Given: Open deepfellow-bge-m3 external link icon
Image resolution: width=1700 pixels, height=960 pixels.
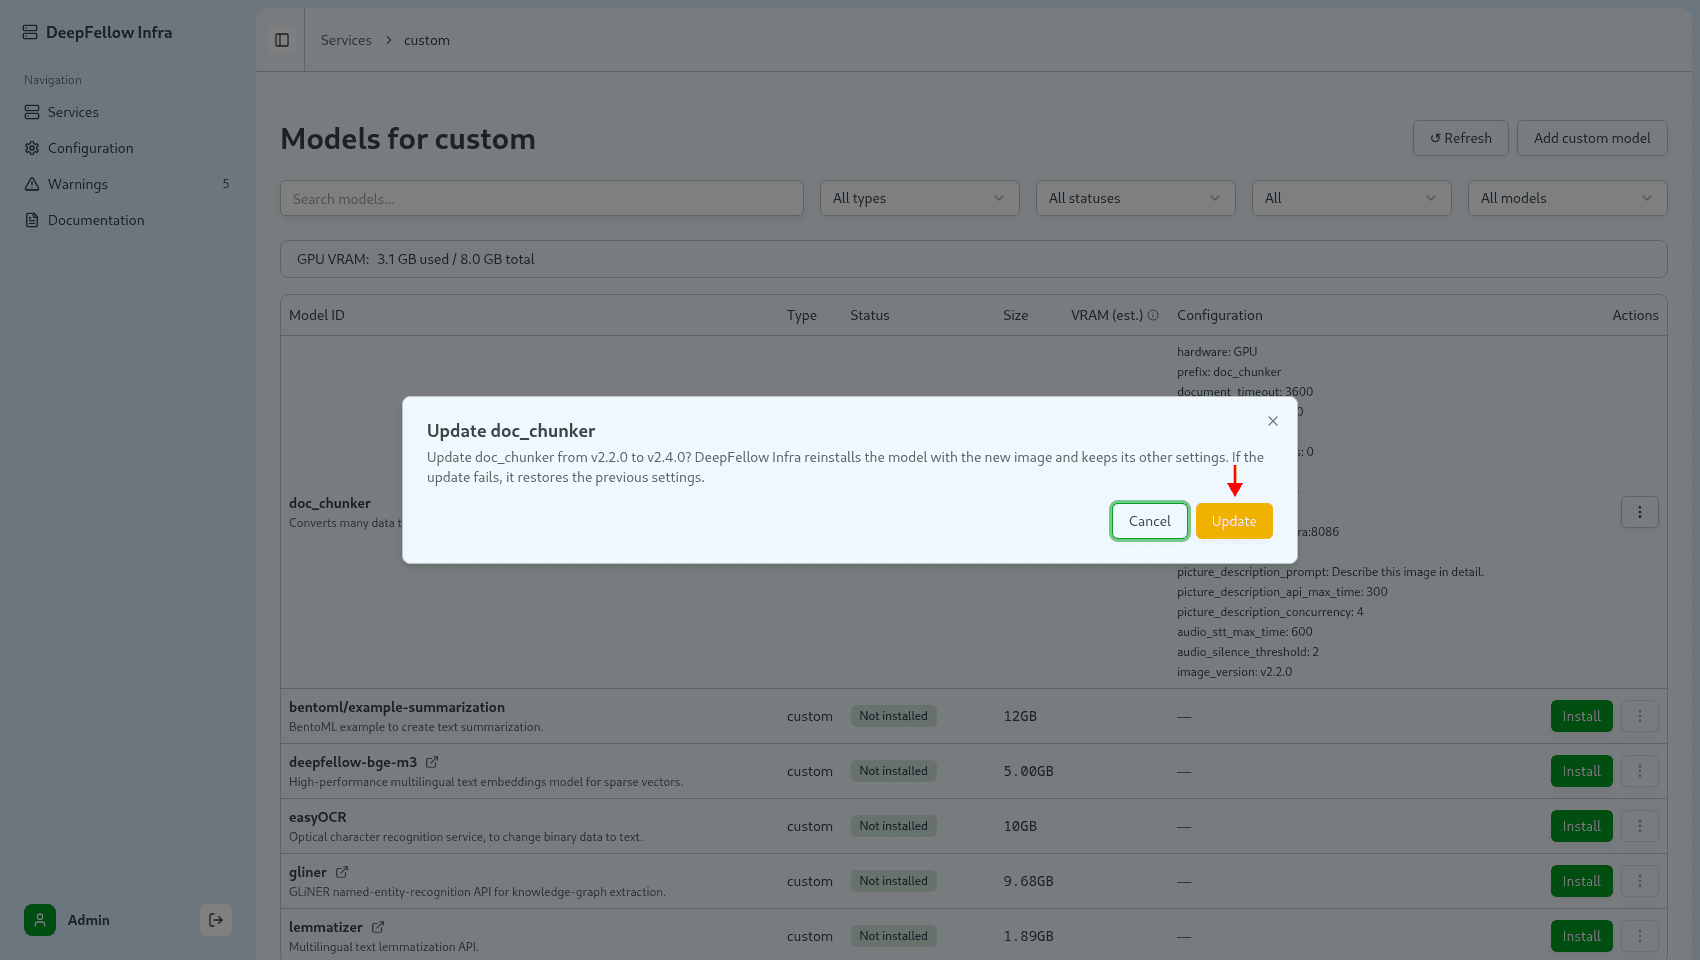Looking at the screenshot, I should [432, 762].
